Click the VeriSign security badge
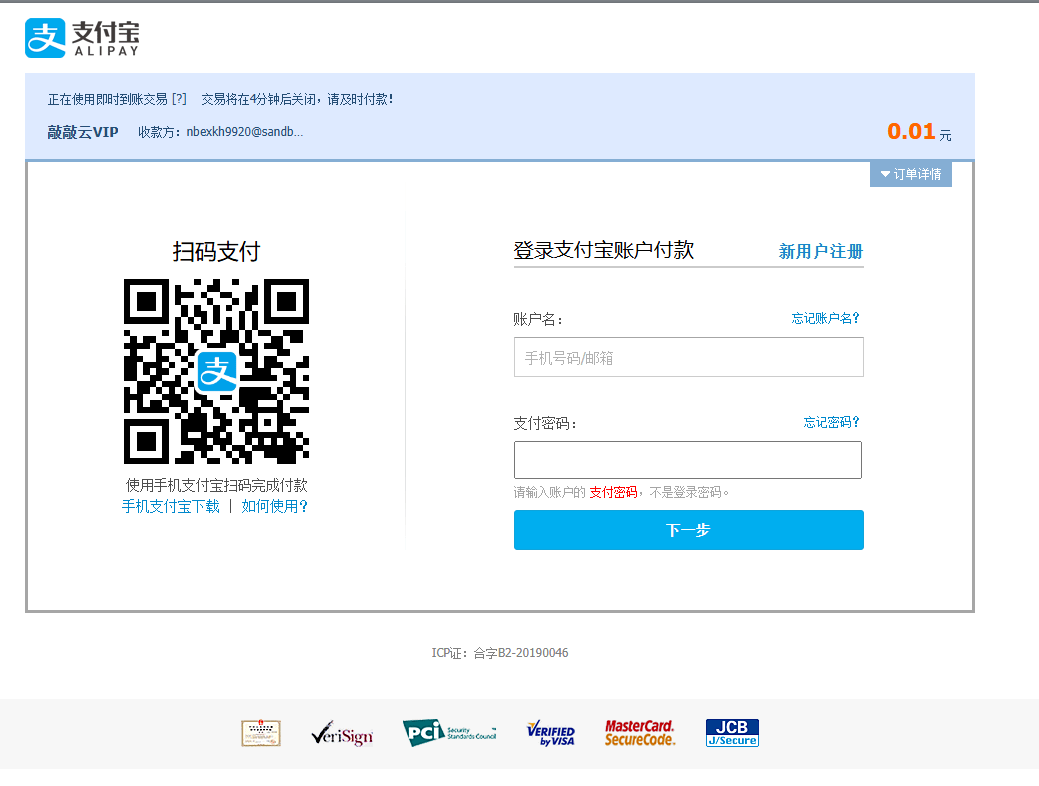The image size is (1039, 786). (x=342, y=734)
